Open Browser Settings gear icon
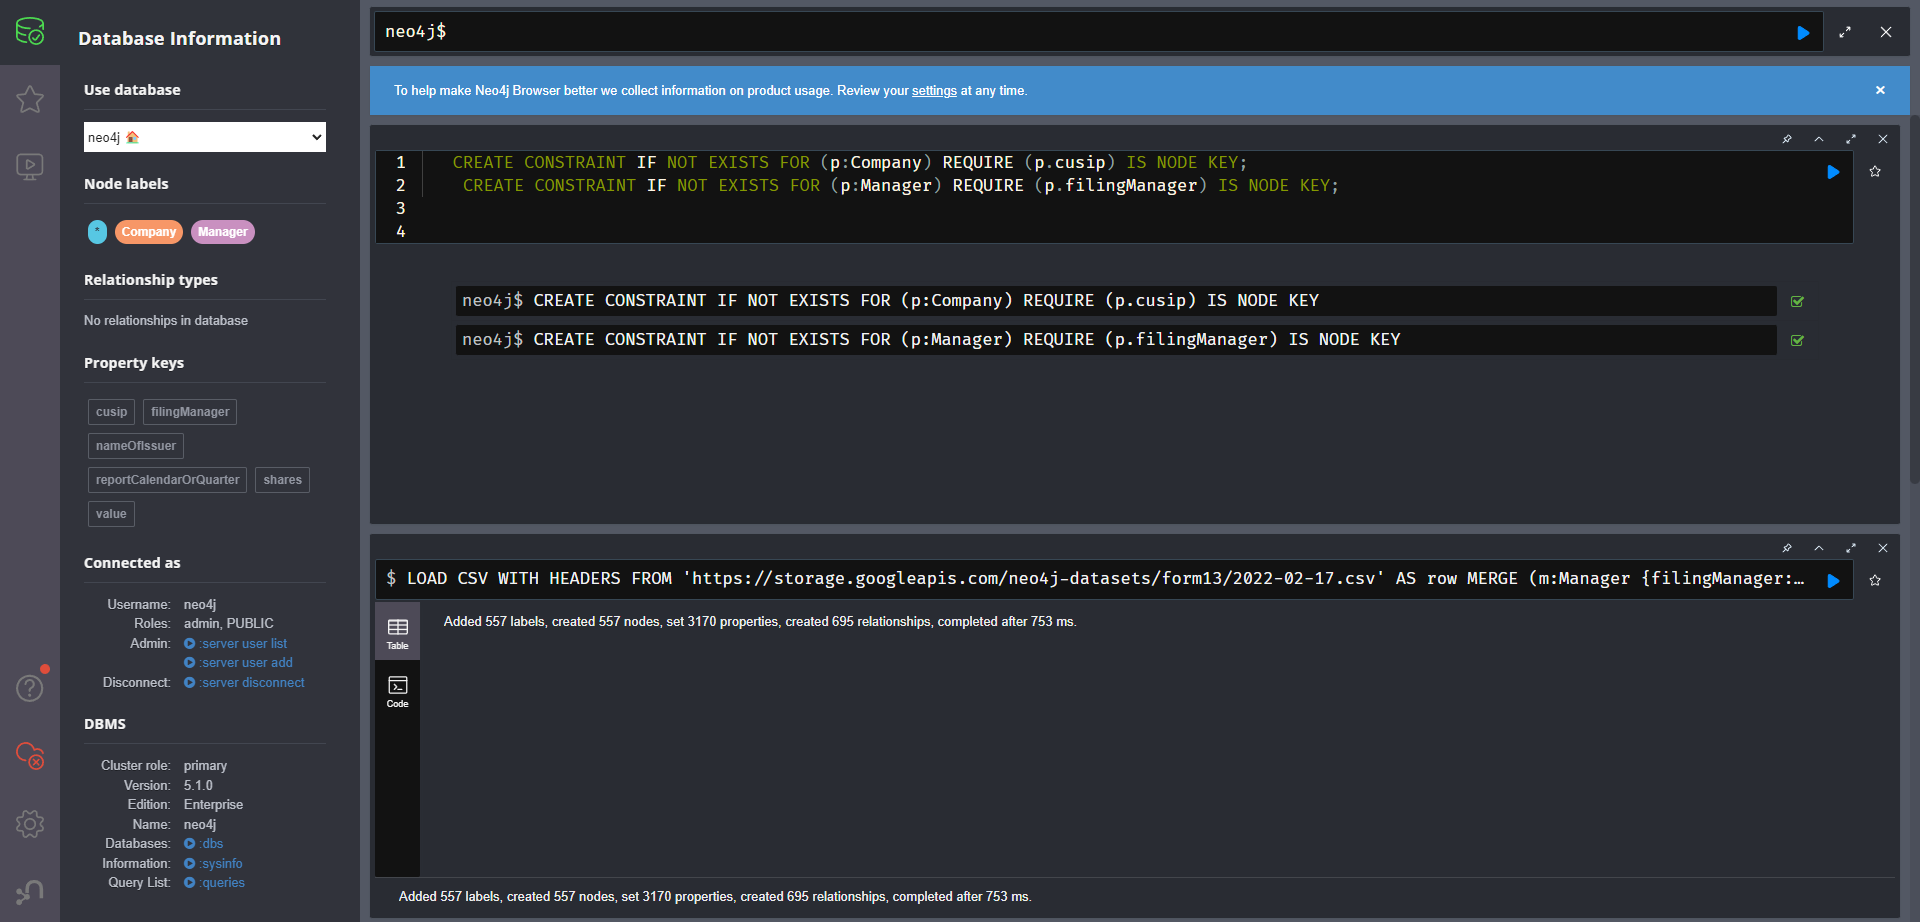Screen dimensions: 1920x922 click(30, 824)
